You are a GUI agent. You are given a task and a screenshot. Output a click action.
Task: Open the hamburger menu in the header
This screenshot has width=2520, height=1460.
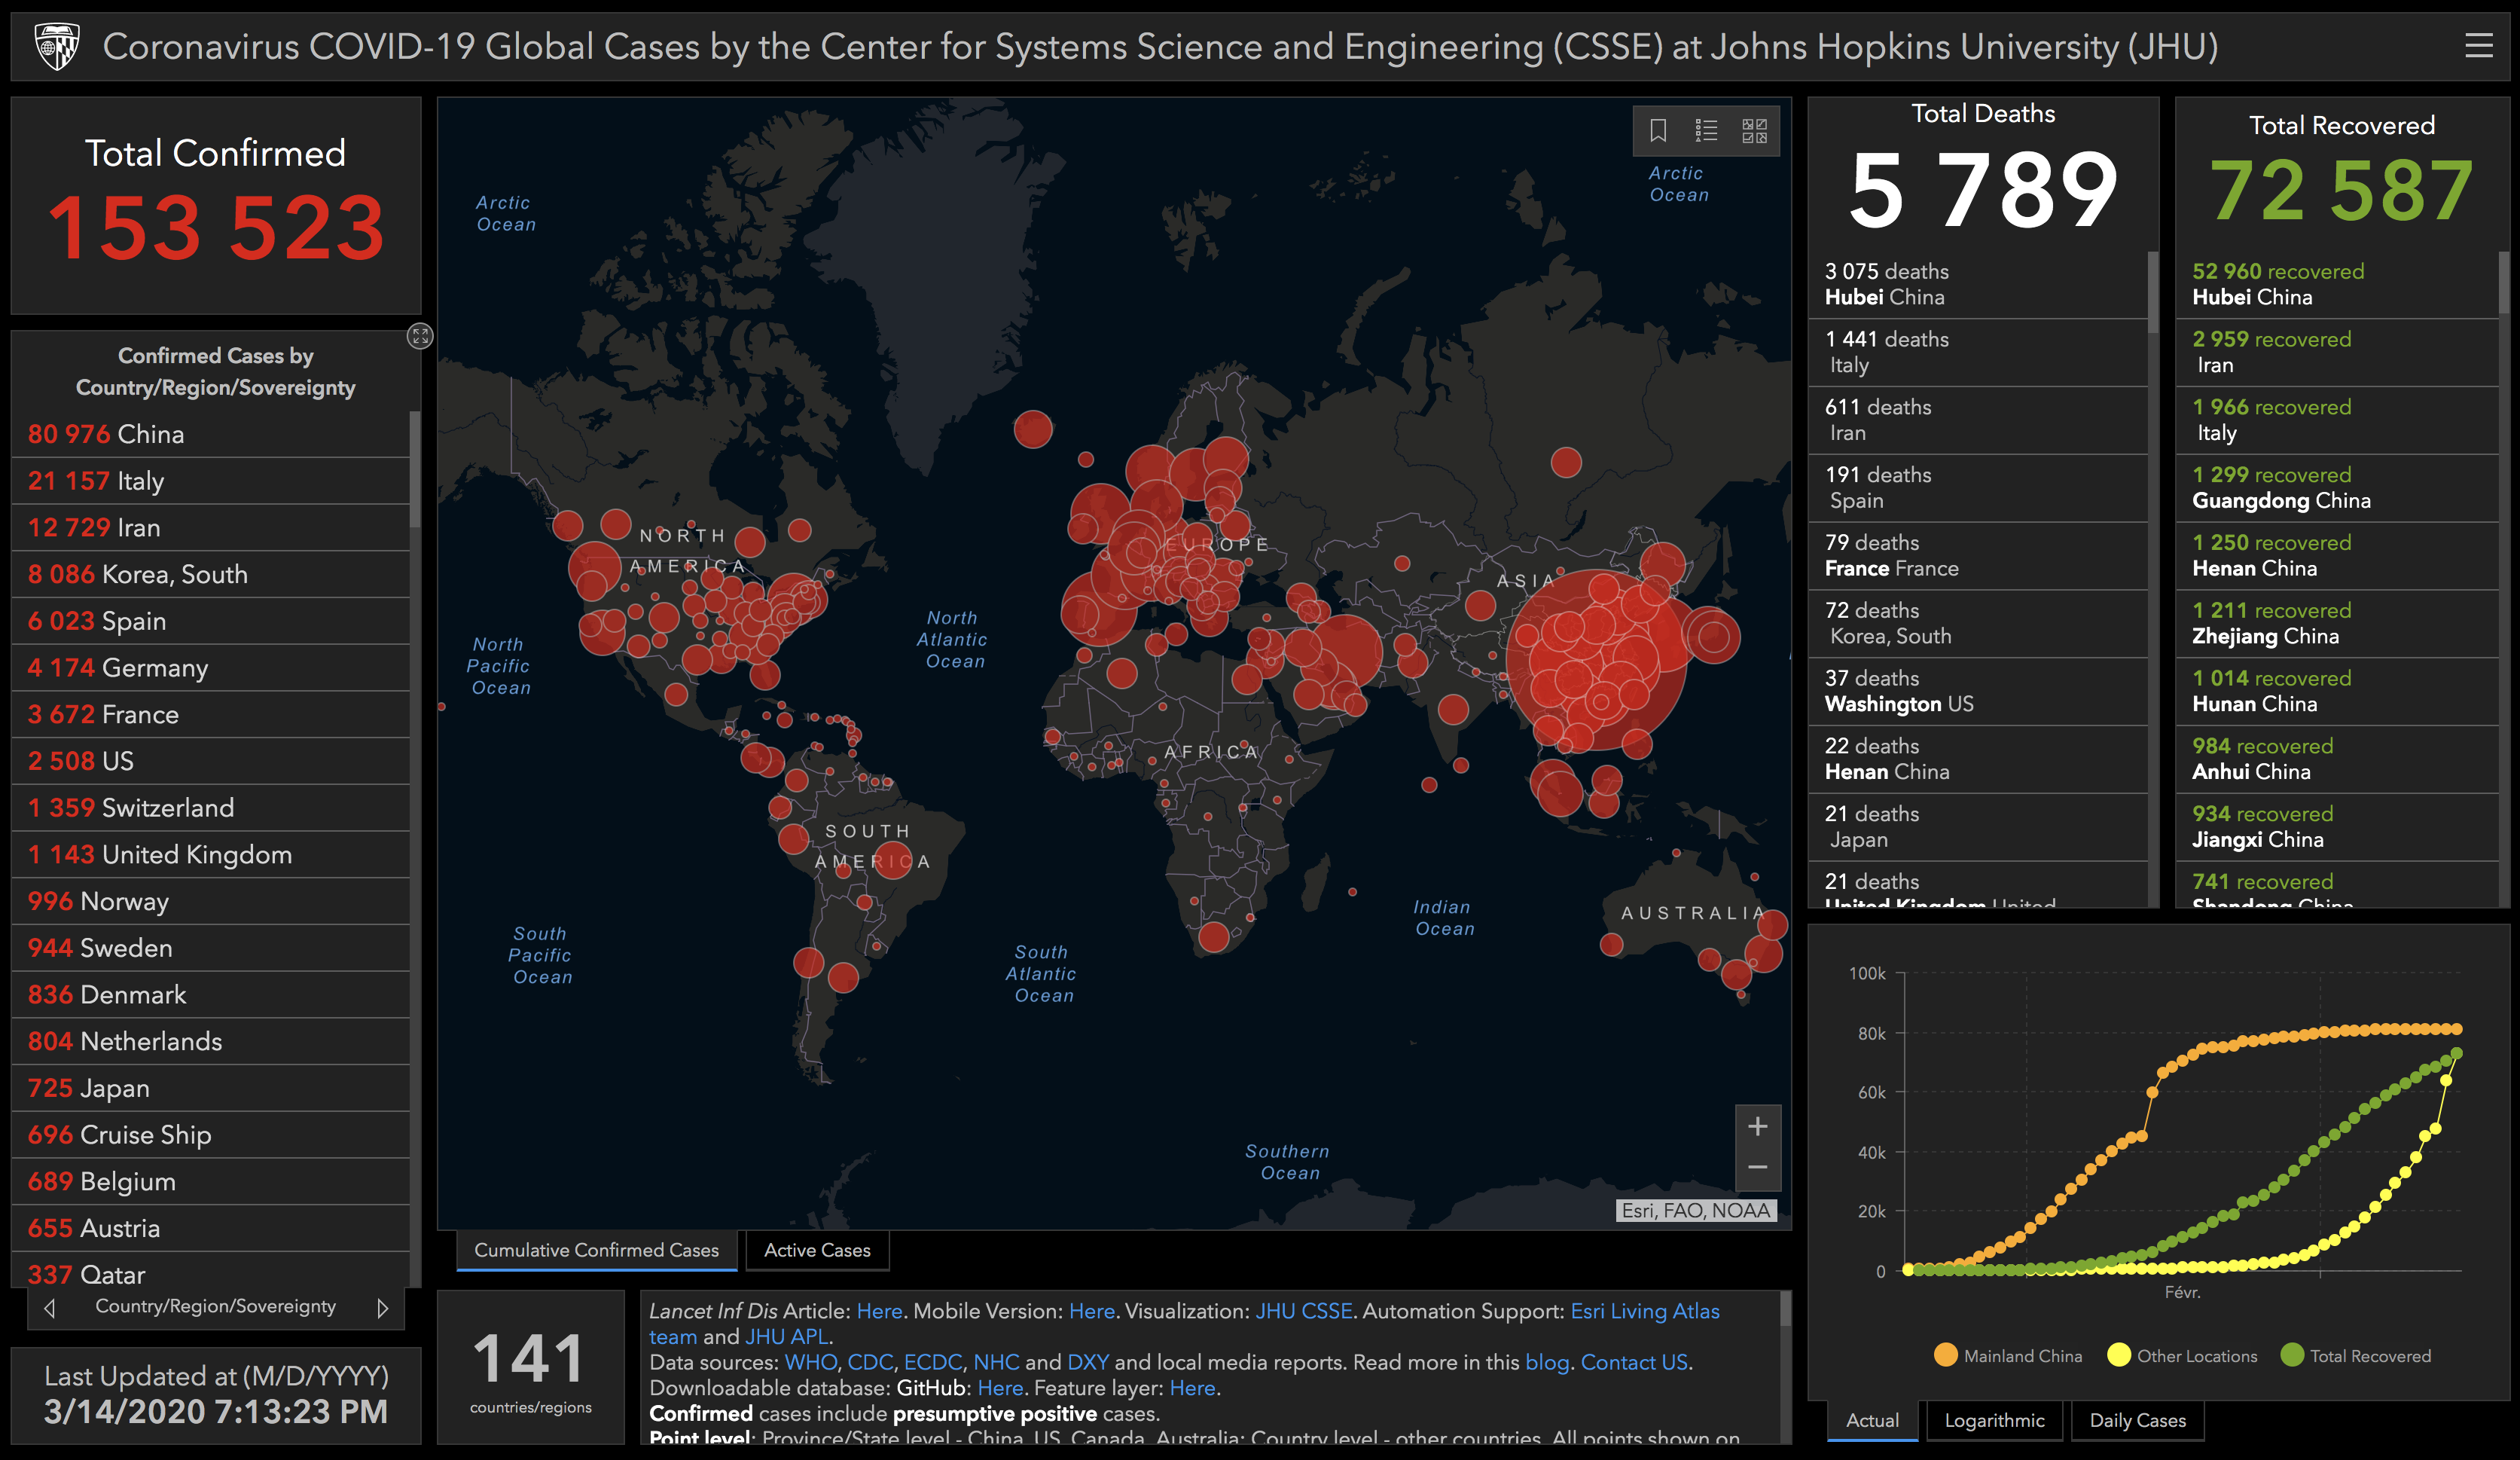coord(2478,46)
